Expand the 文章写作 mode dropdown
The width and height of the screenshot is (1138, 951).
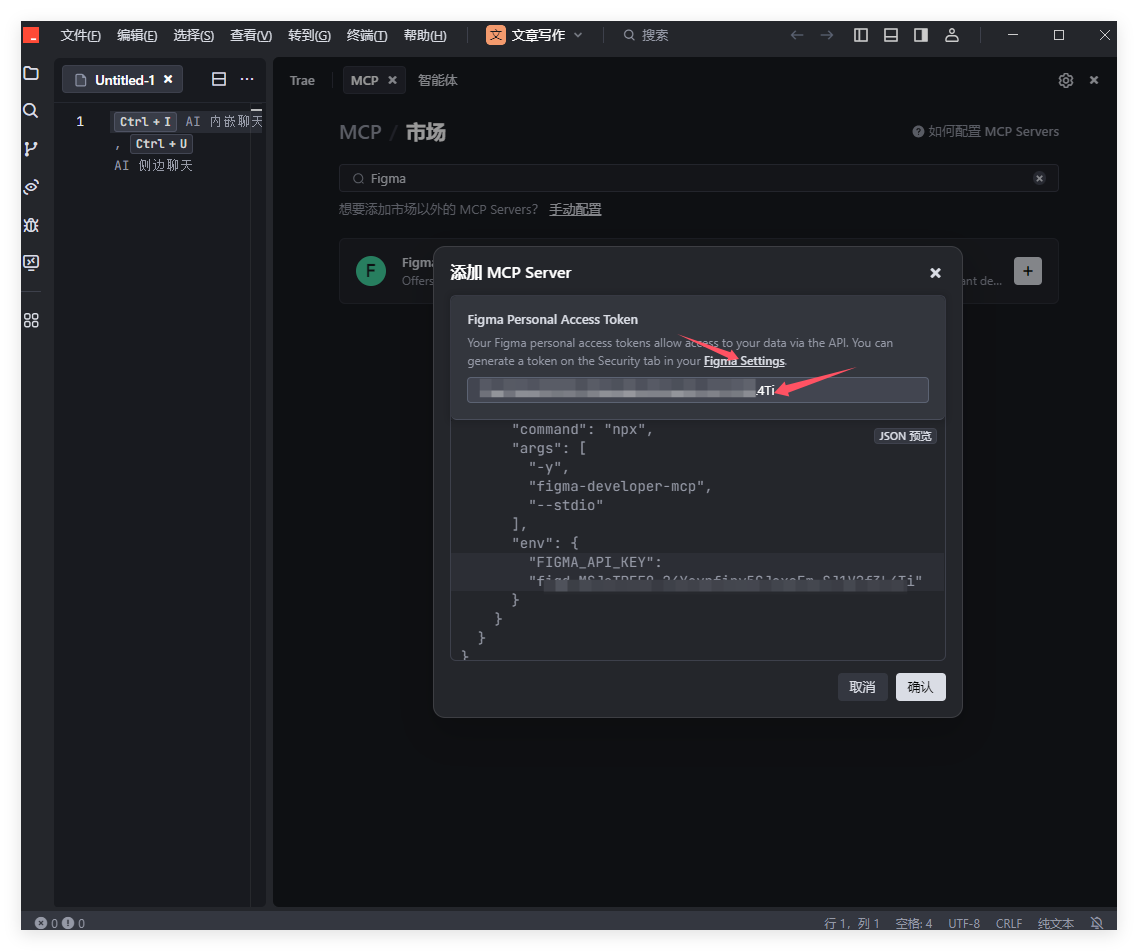click(578, 35)
